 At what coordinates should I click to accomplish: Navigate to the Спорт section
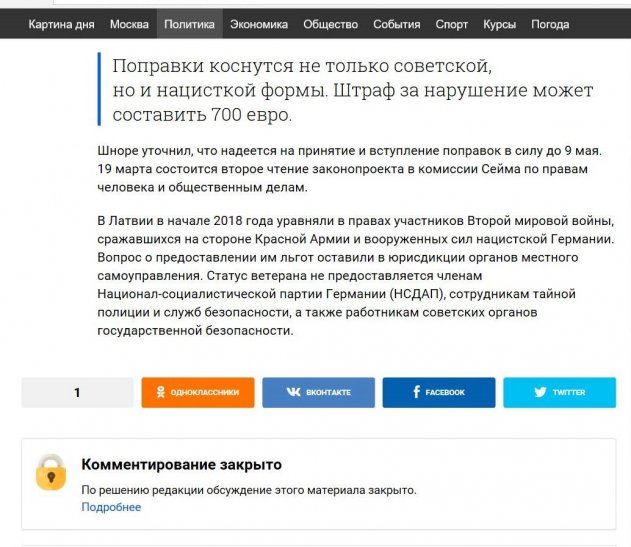click(451, 24)
